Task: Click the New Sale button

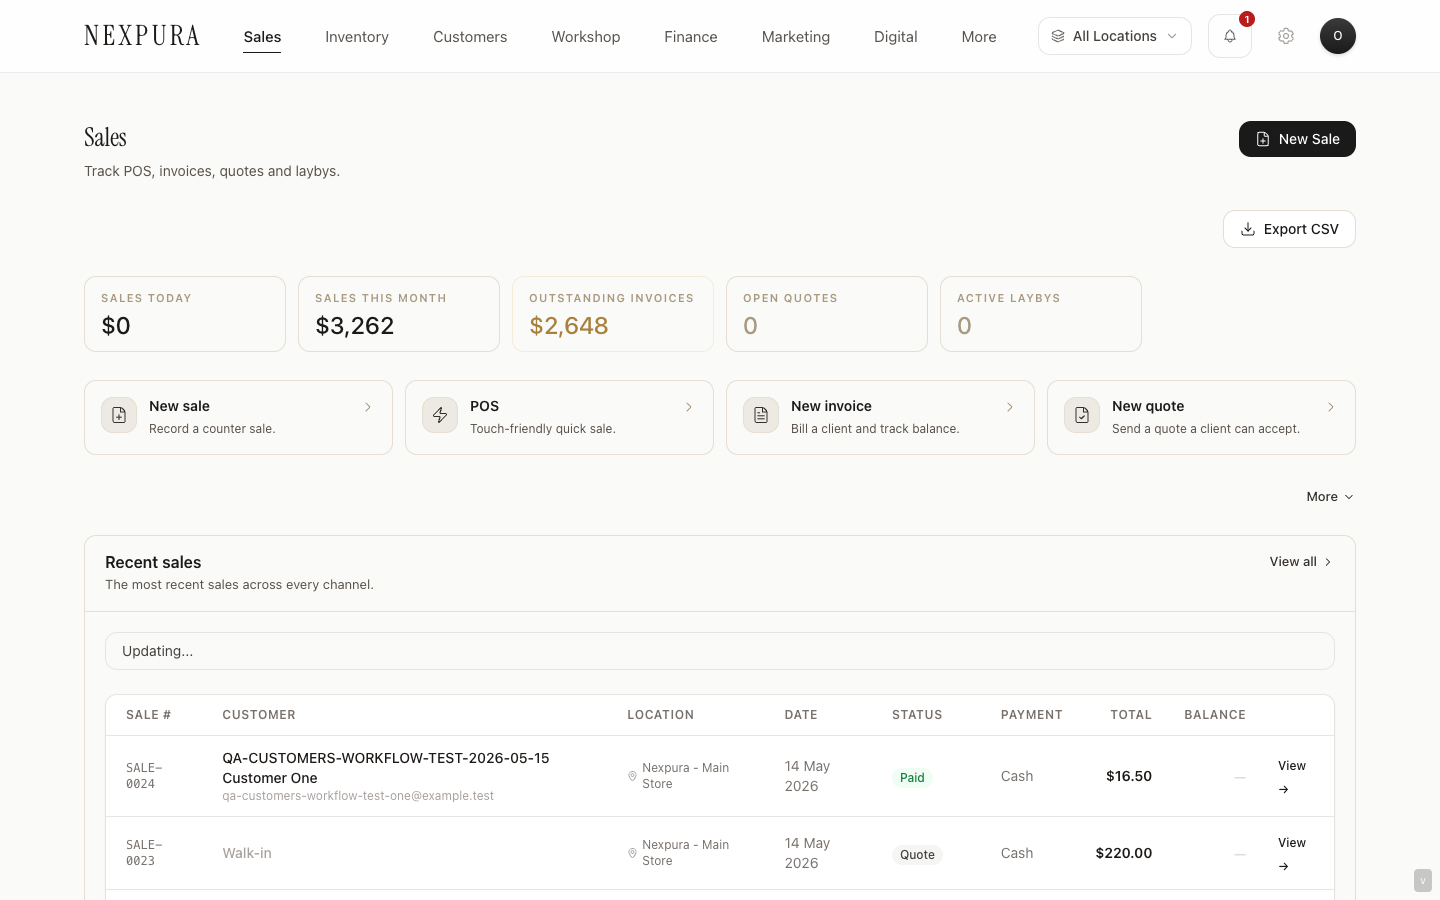Action: [1297, 139]
